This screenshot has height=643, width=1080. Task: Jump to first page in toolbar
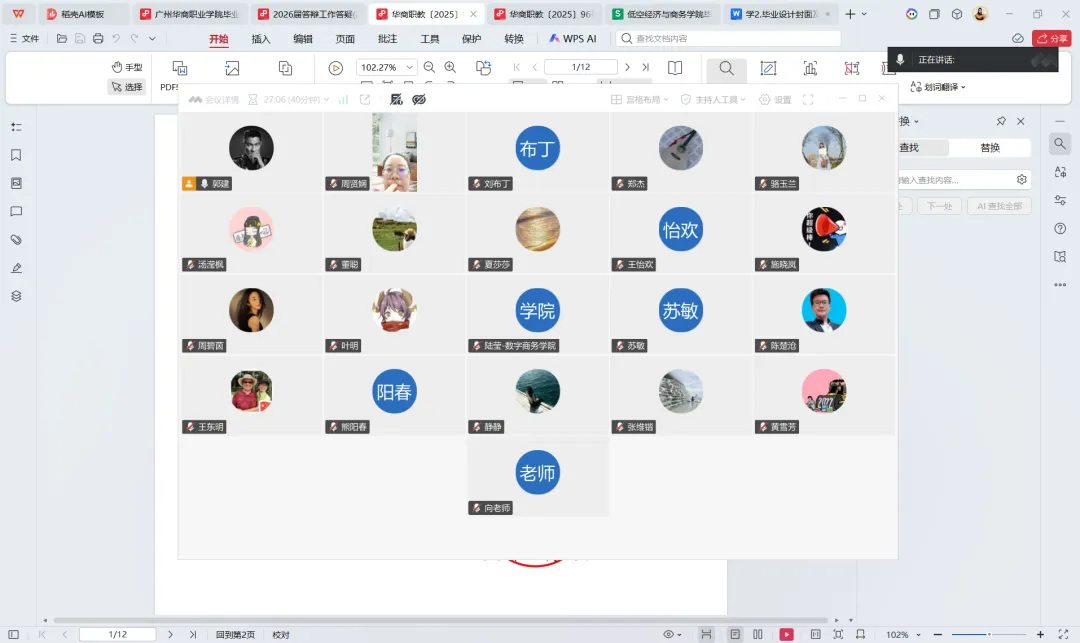point(517,67)
